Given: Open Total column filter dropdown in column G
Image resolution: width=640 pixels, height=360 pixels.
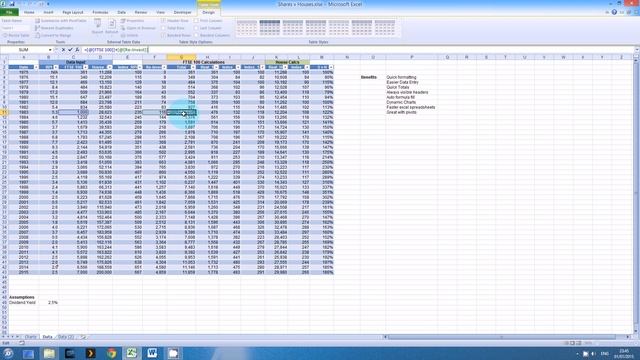Looking at the screenshot, I should pos(193,67).
